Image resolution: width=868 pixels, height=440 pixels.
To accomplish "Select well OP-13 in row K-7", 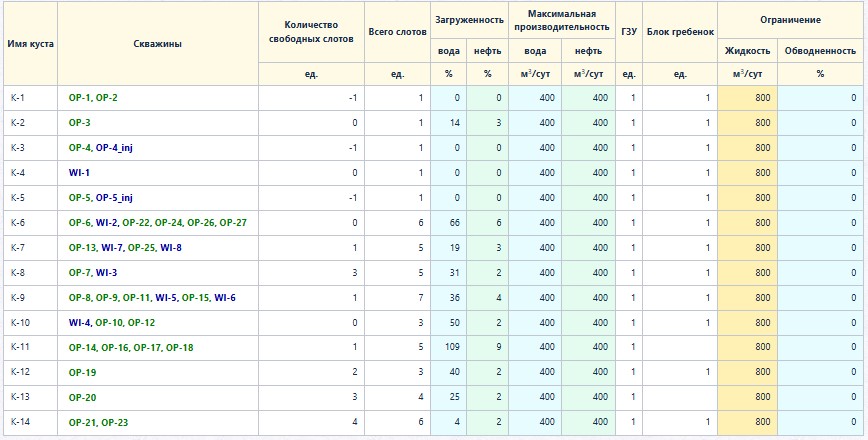I will [x=82, y=247].
